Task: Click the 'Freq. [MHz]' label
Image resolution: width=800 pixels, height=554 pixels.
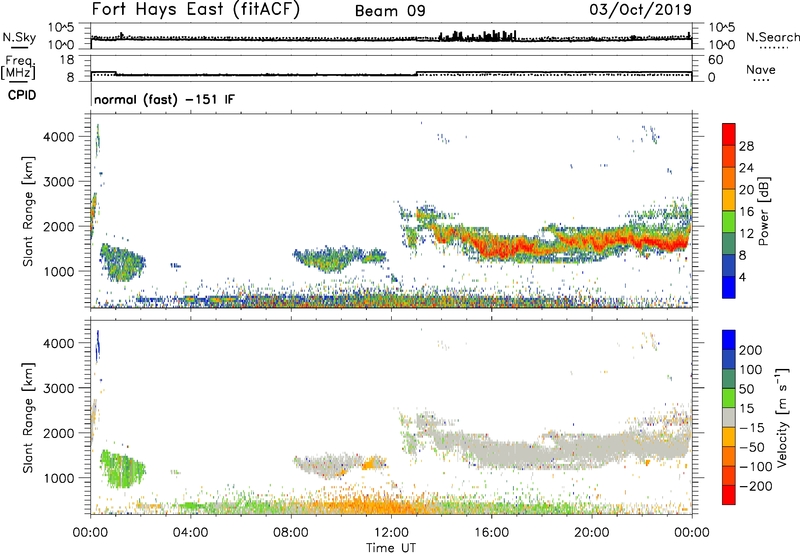Action: click(19, 67)
